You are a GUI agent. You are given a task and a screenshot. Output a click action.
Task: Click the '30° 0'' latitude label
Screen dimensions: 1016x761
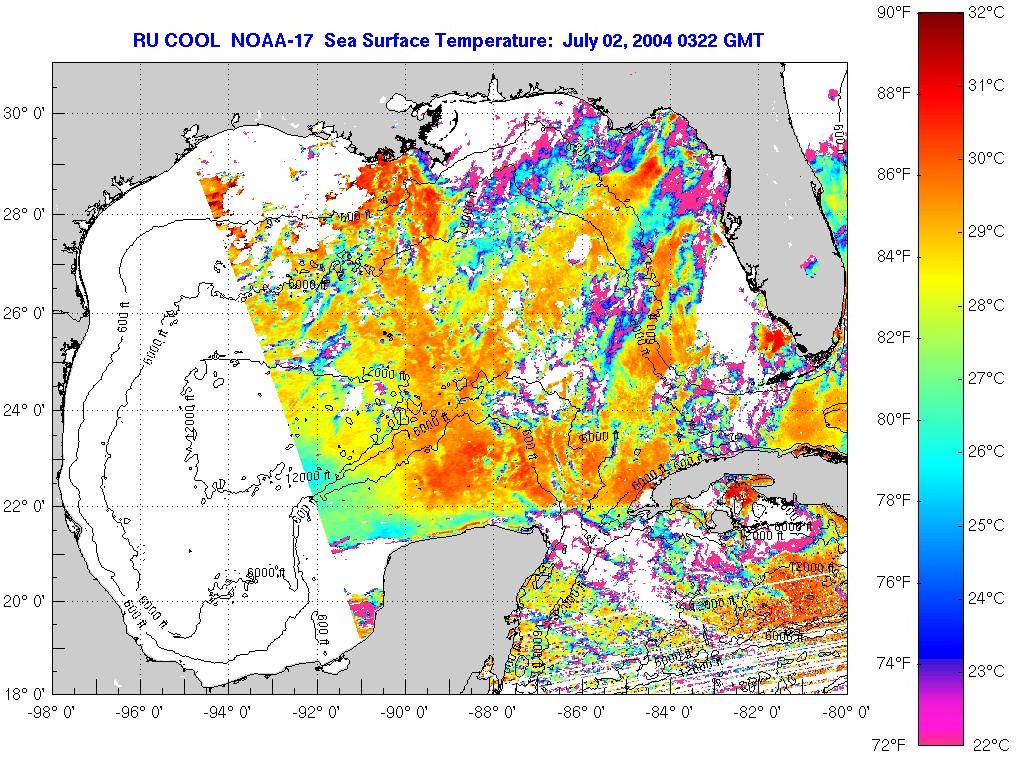(25, 114)
